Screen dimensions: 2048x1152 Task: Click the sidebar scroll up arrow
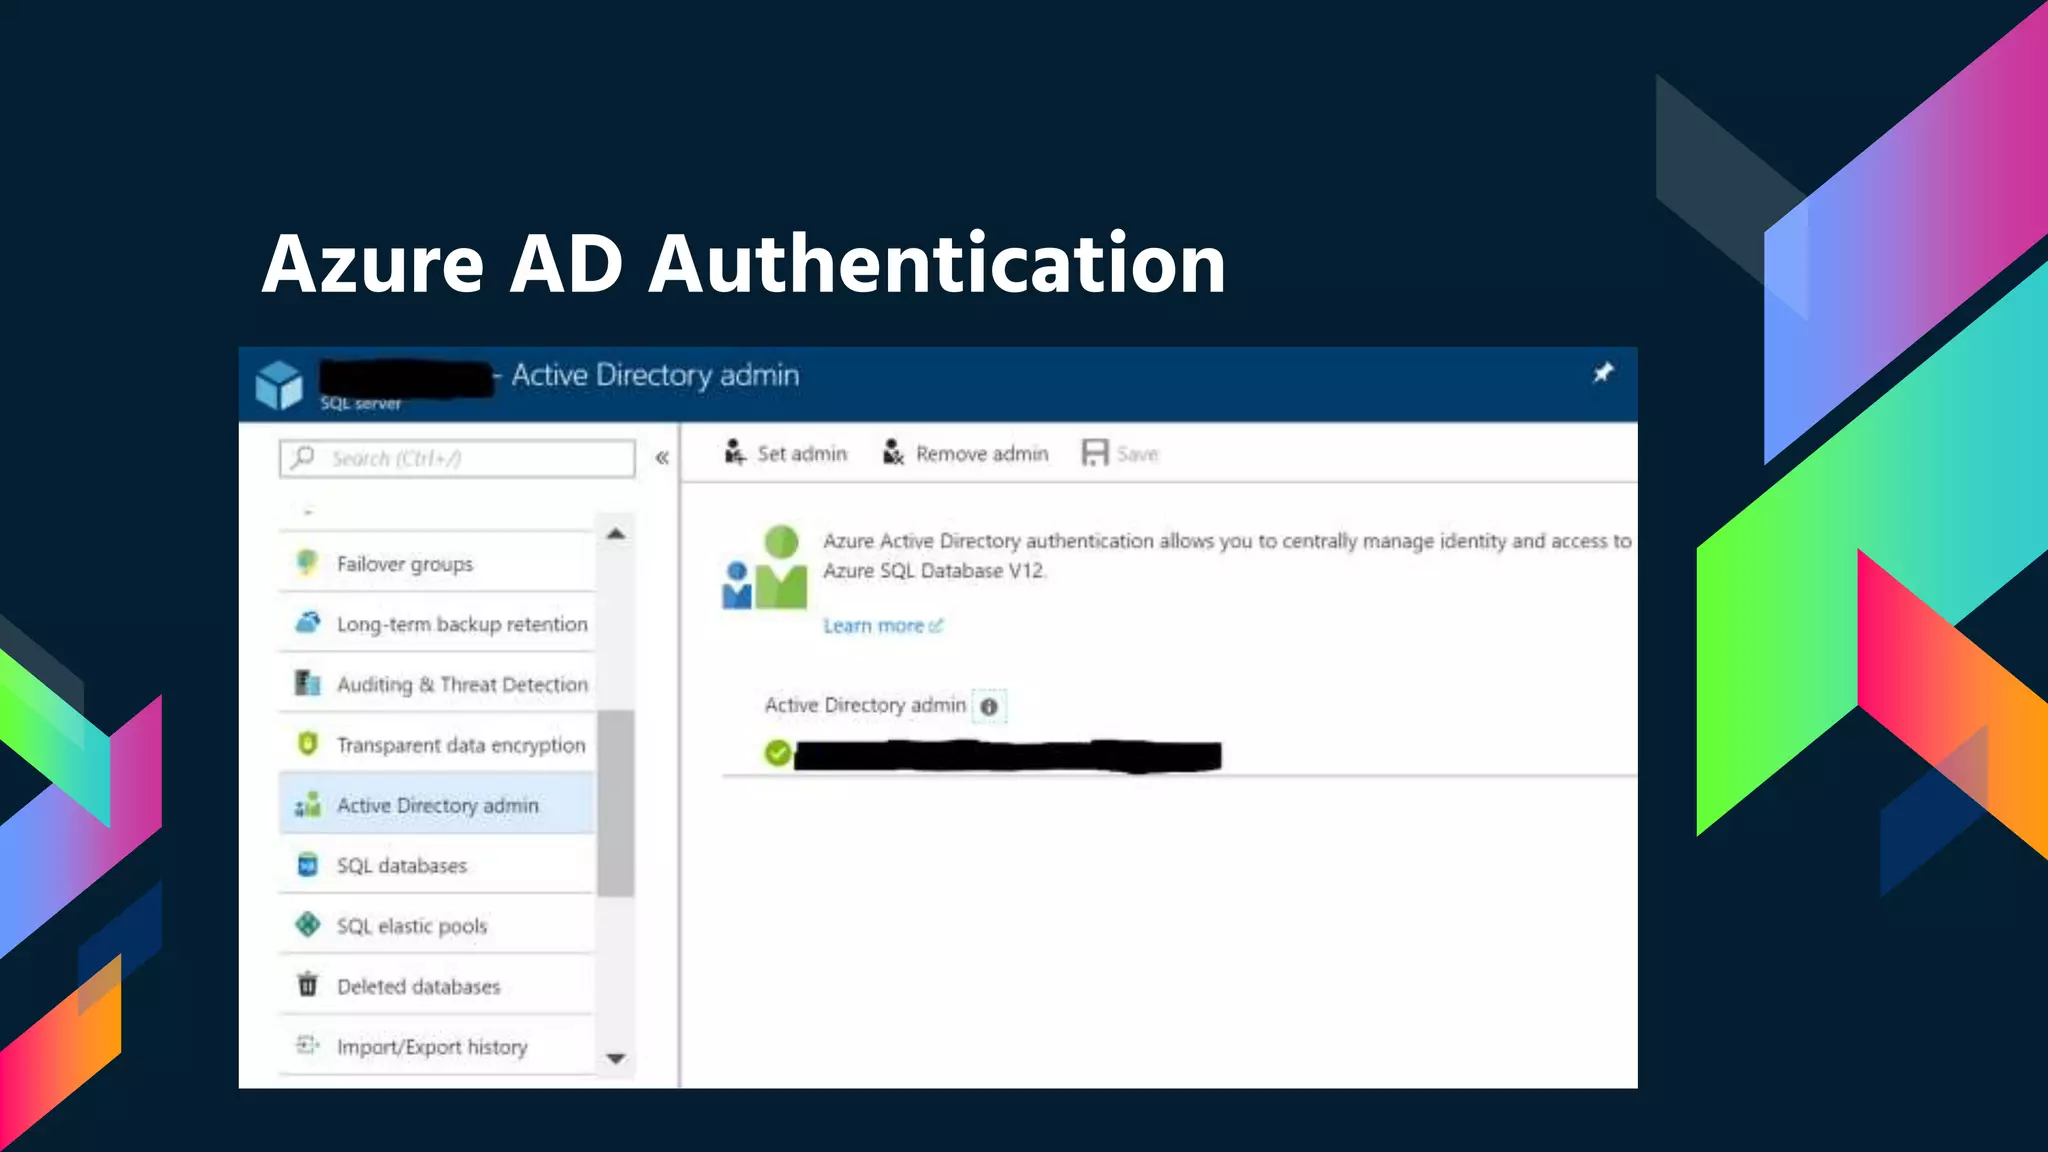pyautogui.click(x=616, y=534)
